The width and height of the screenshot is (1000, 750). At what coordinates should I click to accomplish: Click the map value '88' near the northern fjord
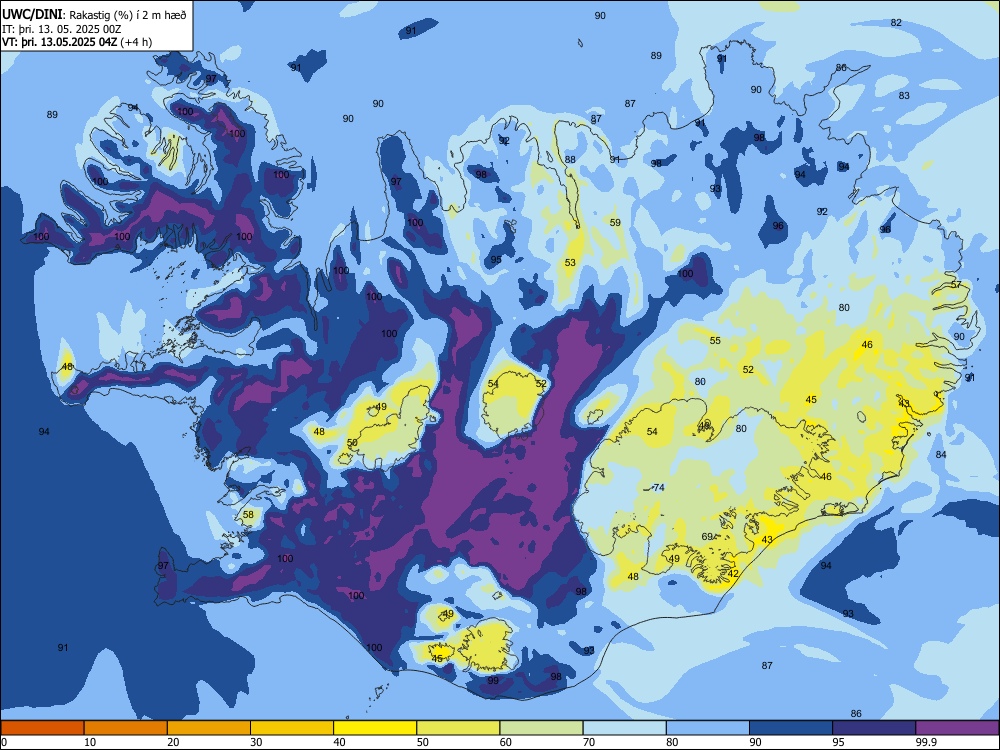click(570, 159)
